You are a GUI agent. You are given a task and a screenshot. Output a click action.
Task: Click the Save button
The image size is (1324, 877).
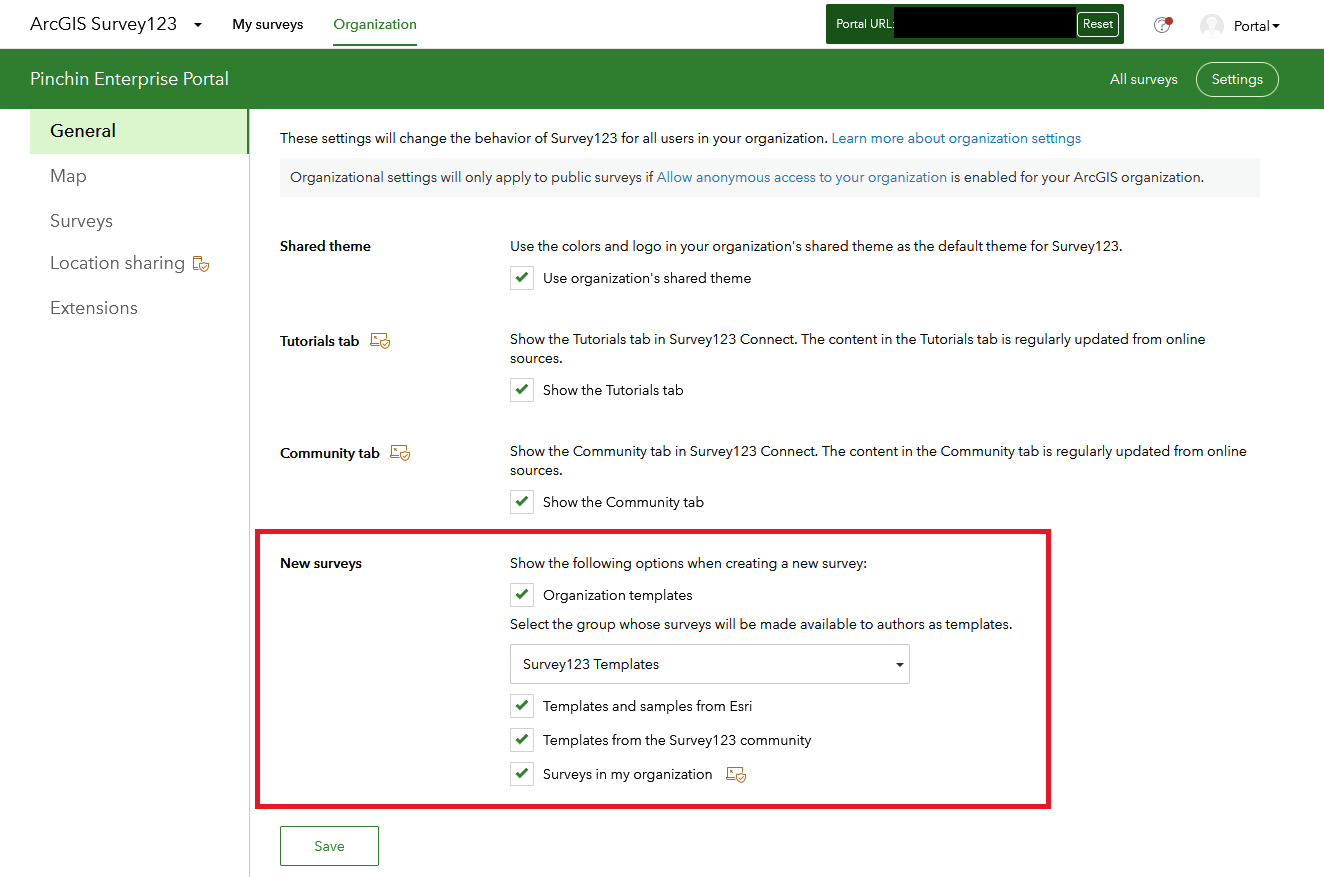329,845
